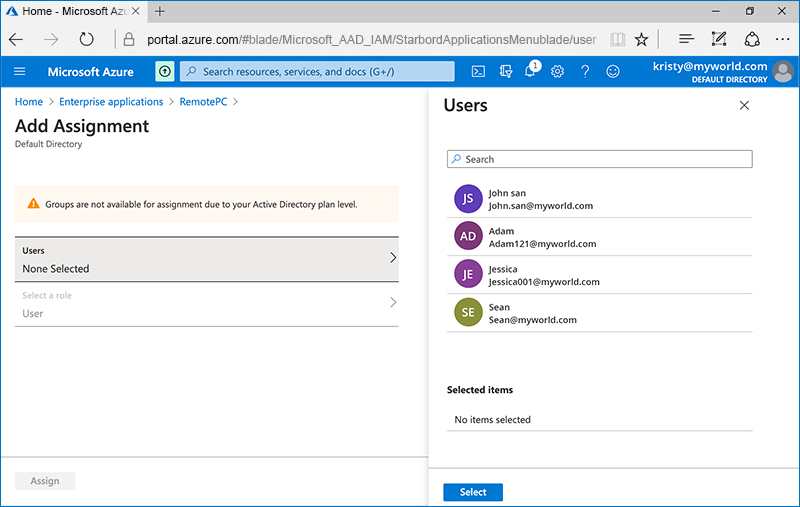This screenshot has height=507, width=800.
Task: Expand the Users None Selected row
Action: click(x=207, y=259)
